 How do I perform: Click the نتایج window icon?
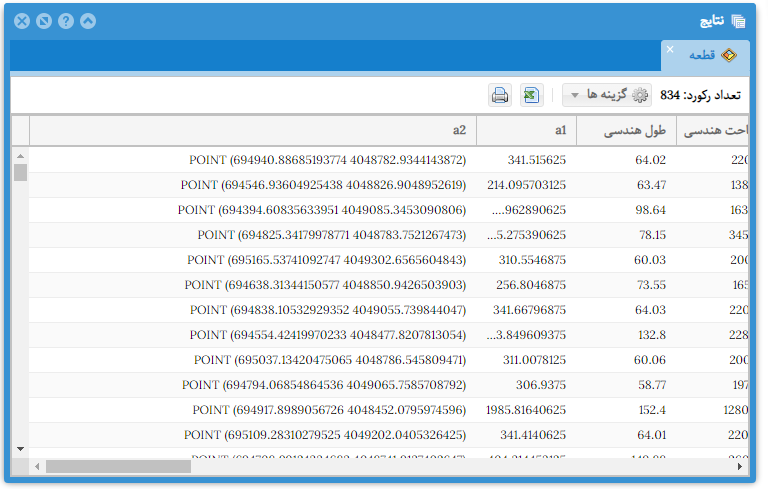coord(738,21)
